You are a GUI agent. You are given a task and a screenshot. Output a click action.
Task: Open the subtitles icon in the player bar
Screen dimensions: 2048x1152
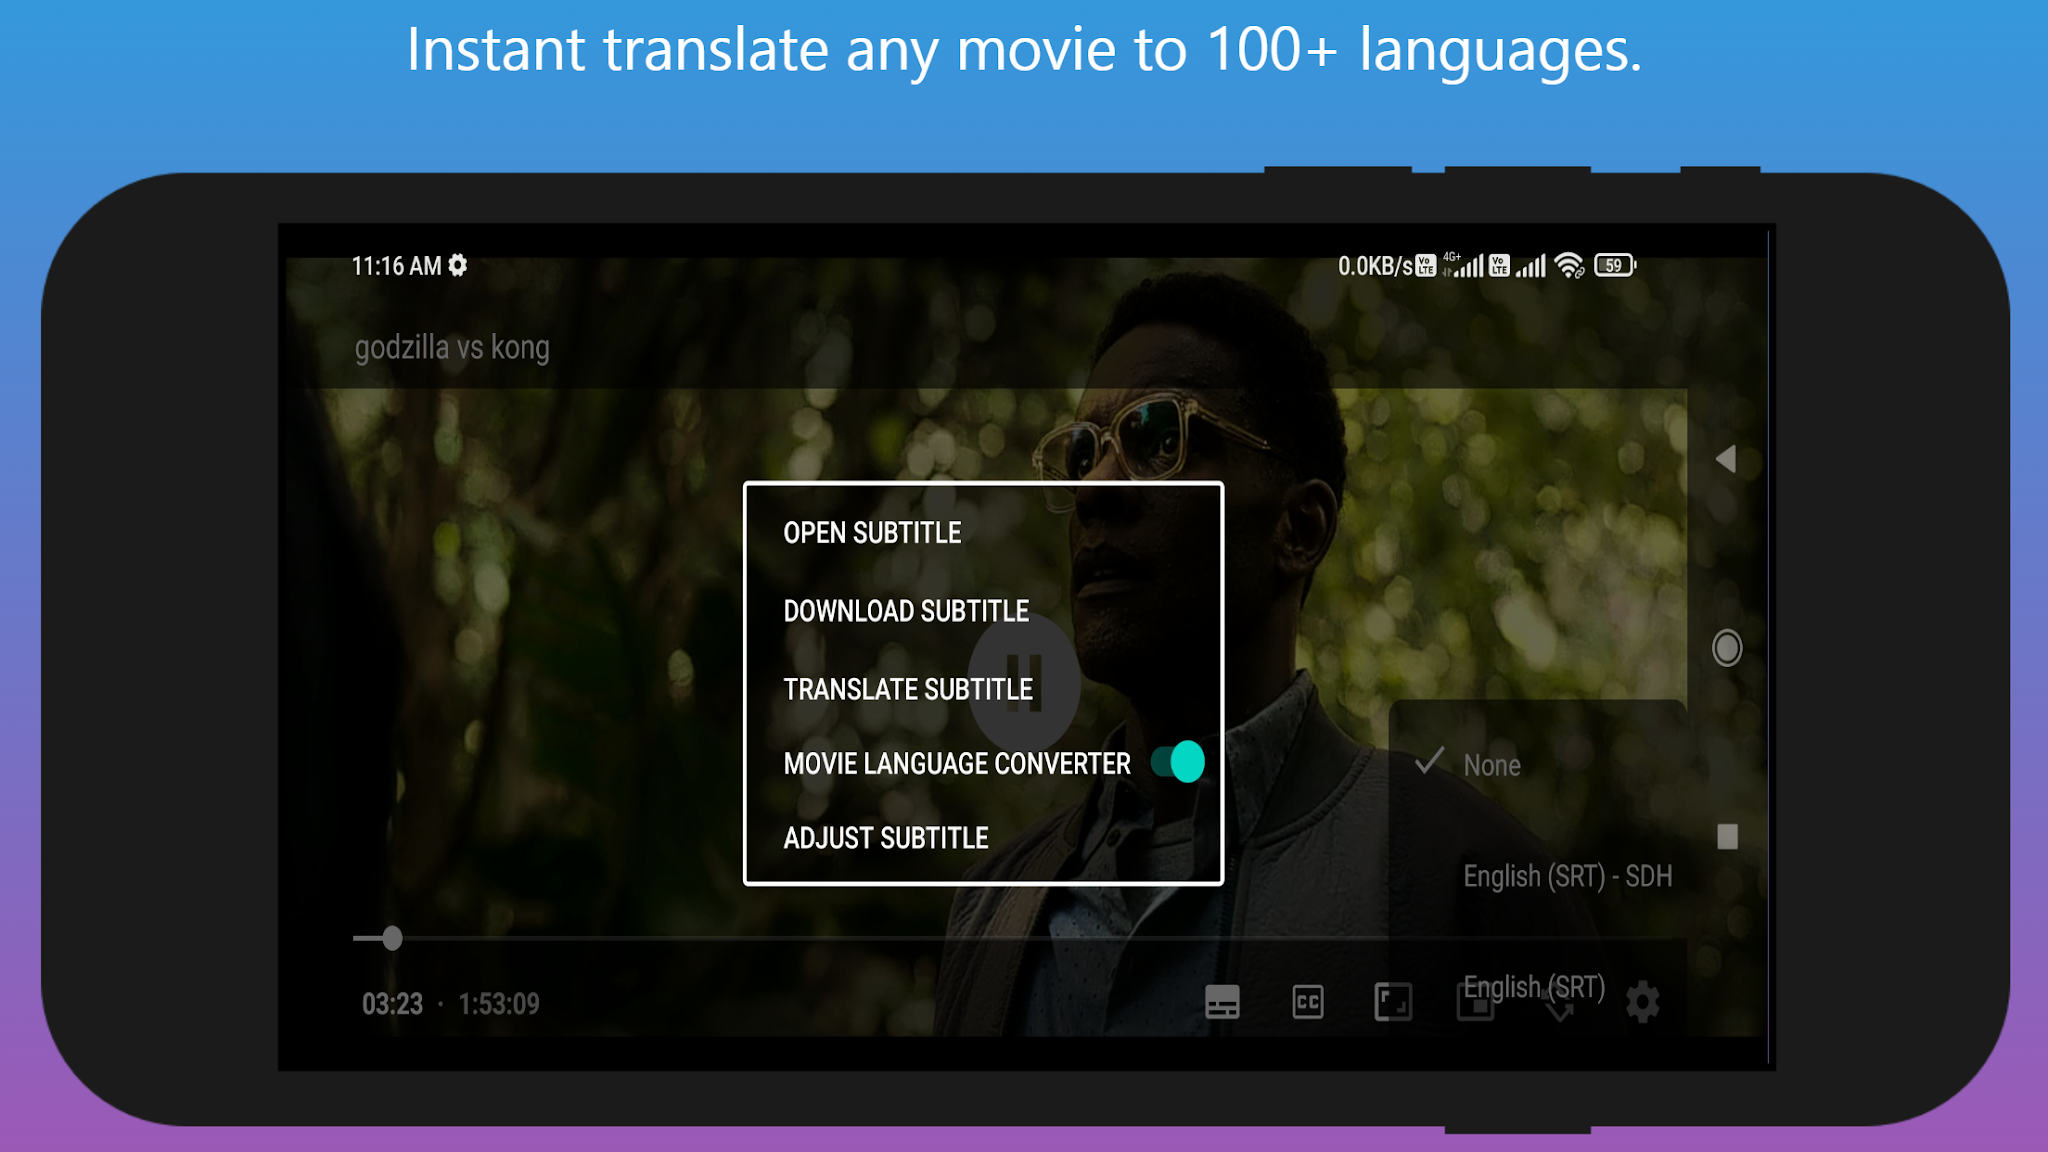tap(1222, 1001)
